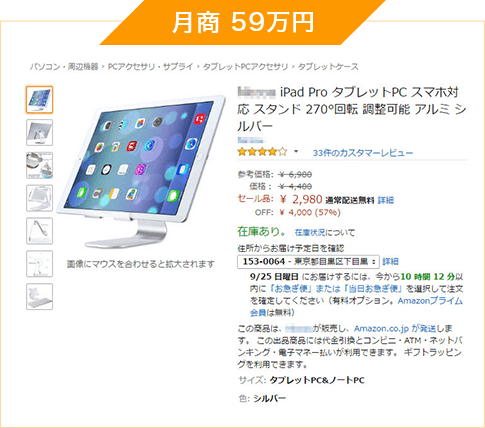Screen dimensions: 485x428
Task: Open the 33件のカスタマーレビュー link
Action: [363, 153]
